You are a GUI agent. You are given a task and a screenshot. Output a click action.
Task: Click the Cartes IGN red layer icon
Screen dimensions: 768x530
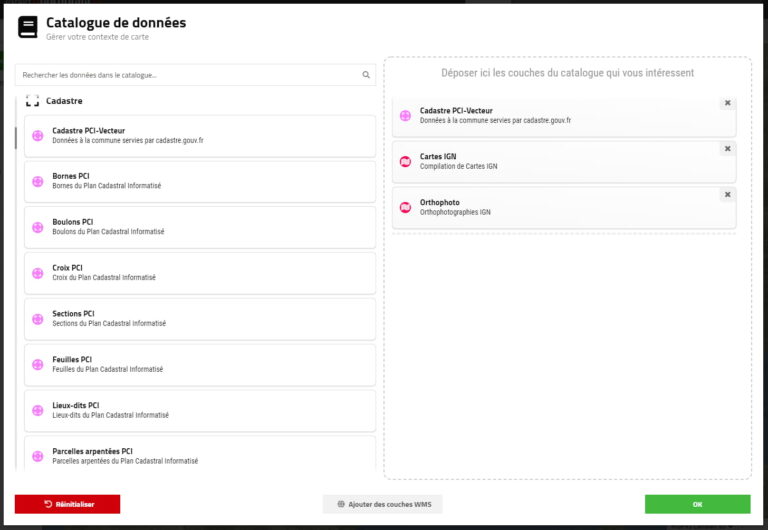405,162
